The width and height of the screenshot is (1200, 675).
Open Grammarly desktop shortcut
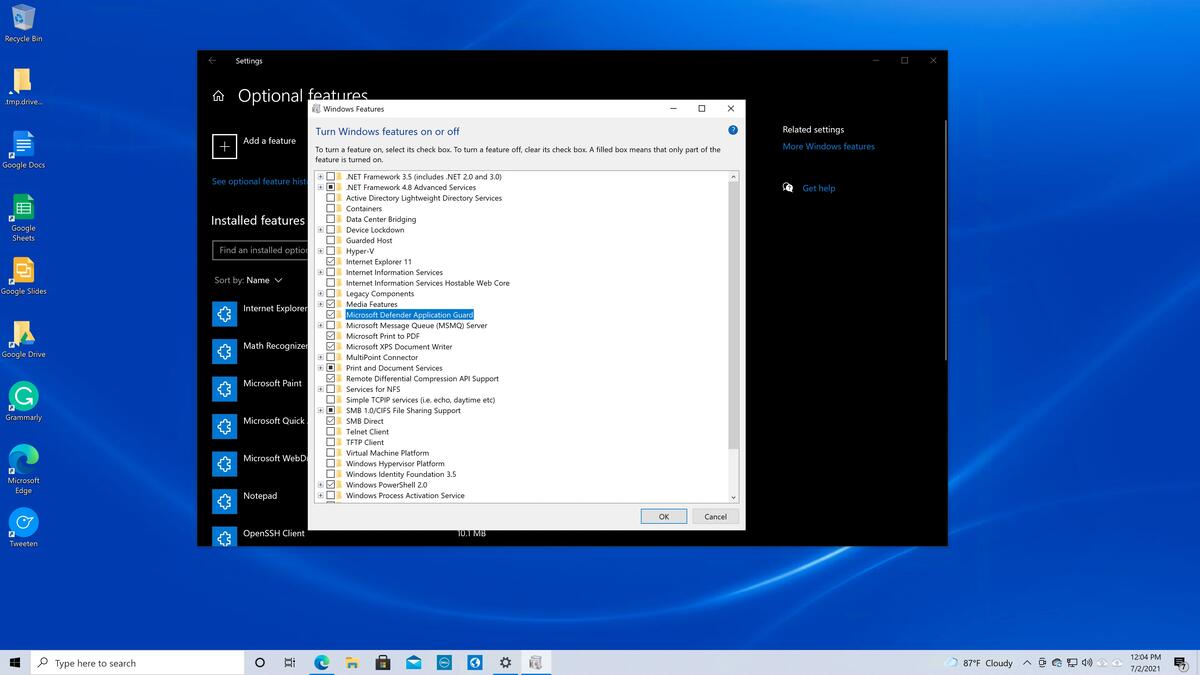pos(23,396)
